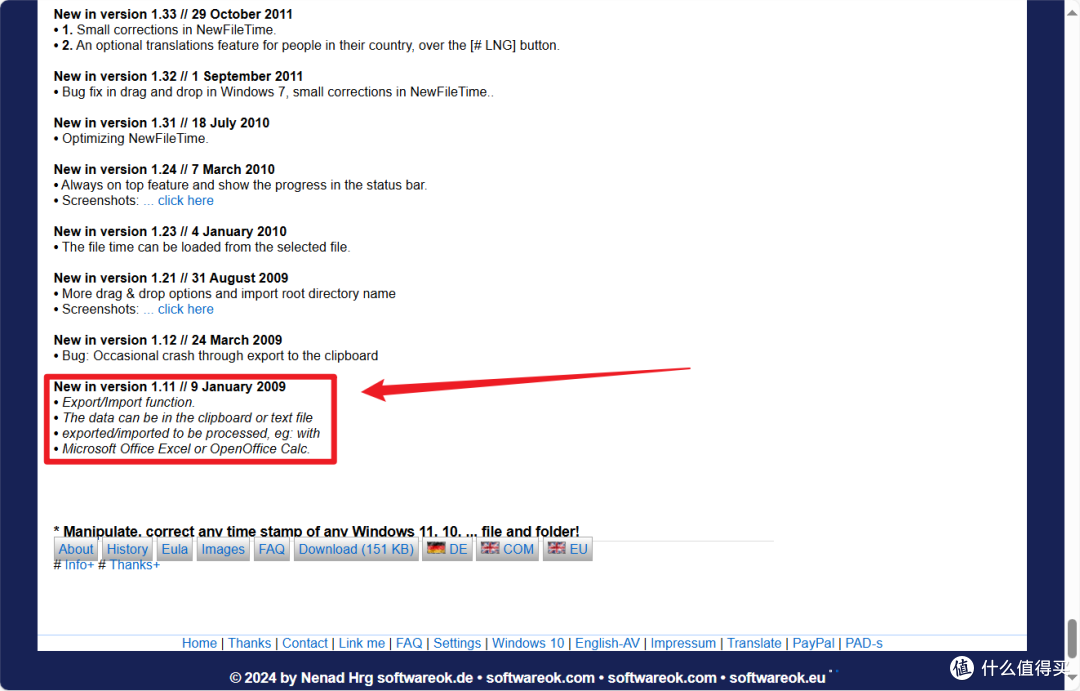Click heading New in version 1.12 // 24 March 2009
Viewport: 1080px width, 691px height.
point(168,340)
